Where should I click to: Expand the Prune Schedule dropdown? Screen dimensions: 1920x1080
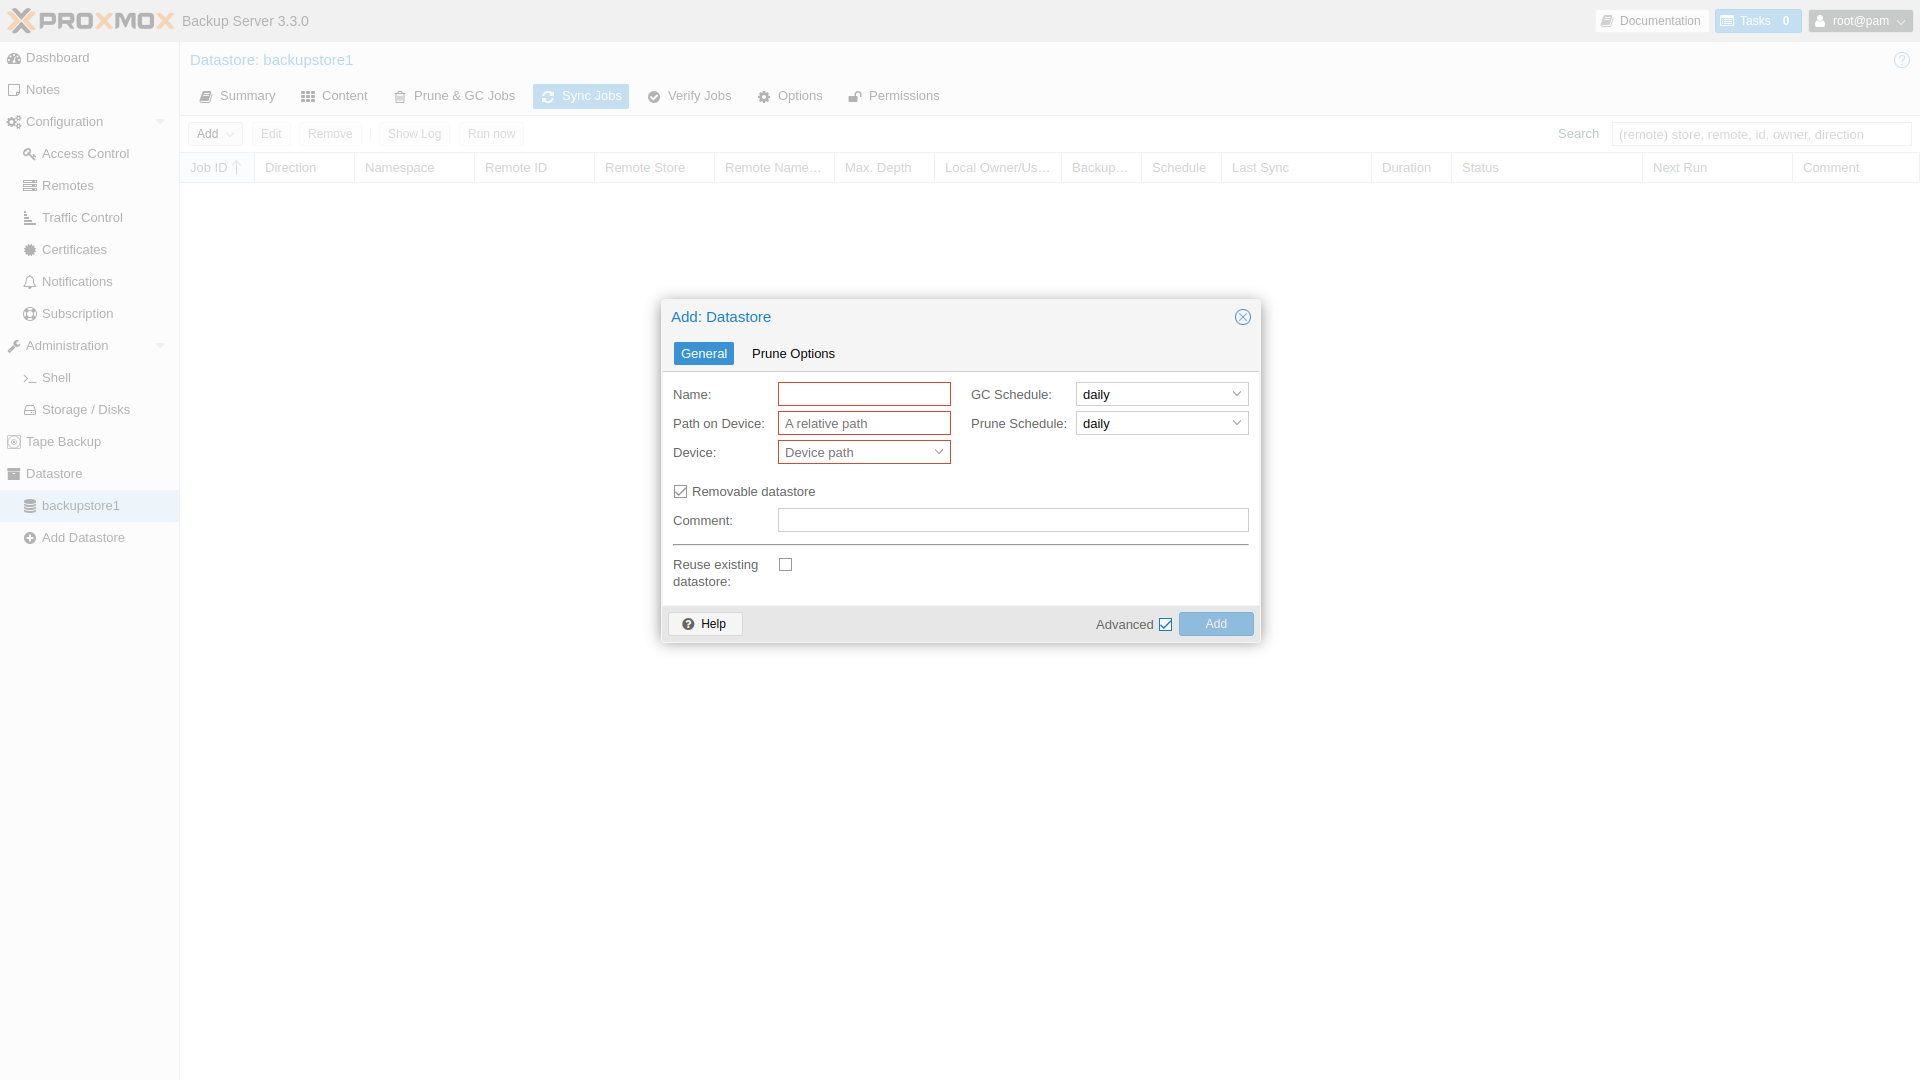pyautogui.click(x=1236, y=423)
